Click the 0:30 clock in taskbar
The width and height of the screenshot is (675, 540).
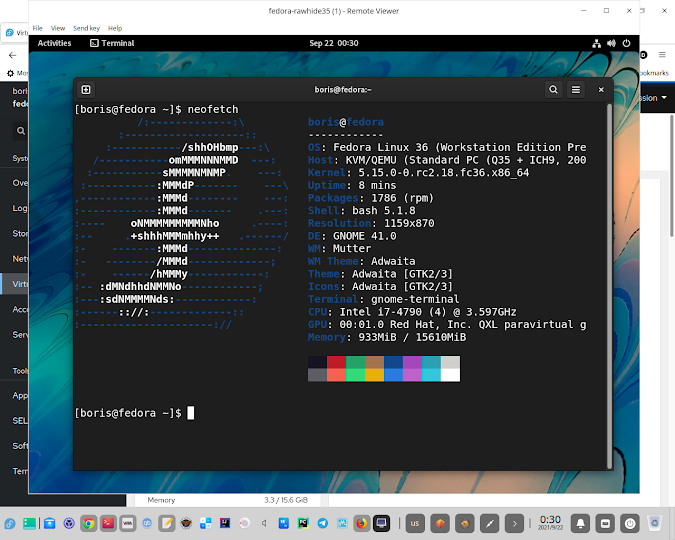click(551, 523)
